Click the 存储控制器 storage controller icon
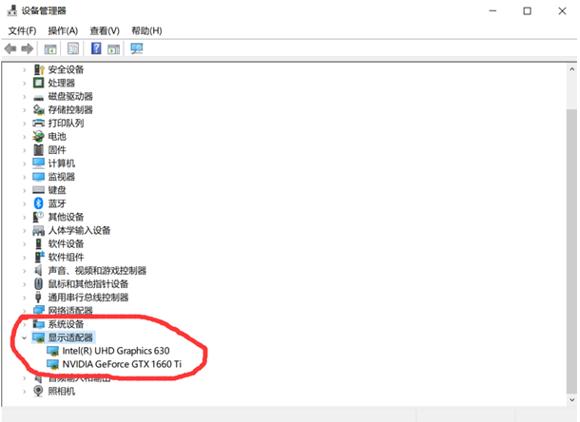Viewport: 580px width, 422px height. (38, 110)
